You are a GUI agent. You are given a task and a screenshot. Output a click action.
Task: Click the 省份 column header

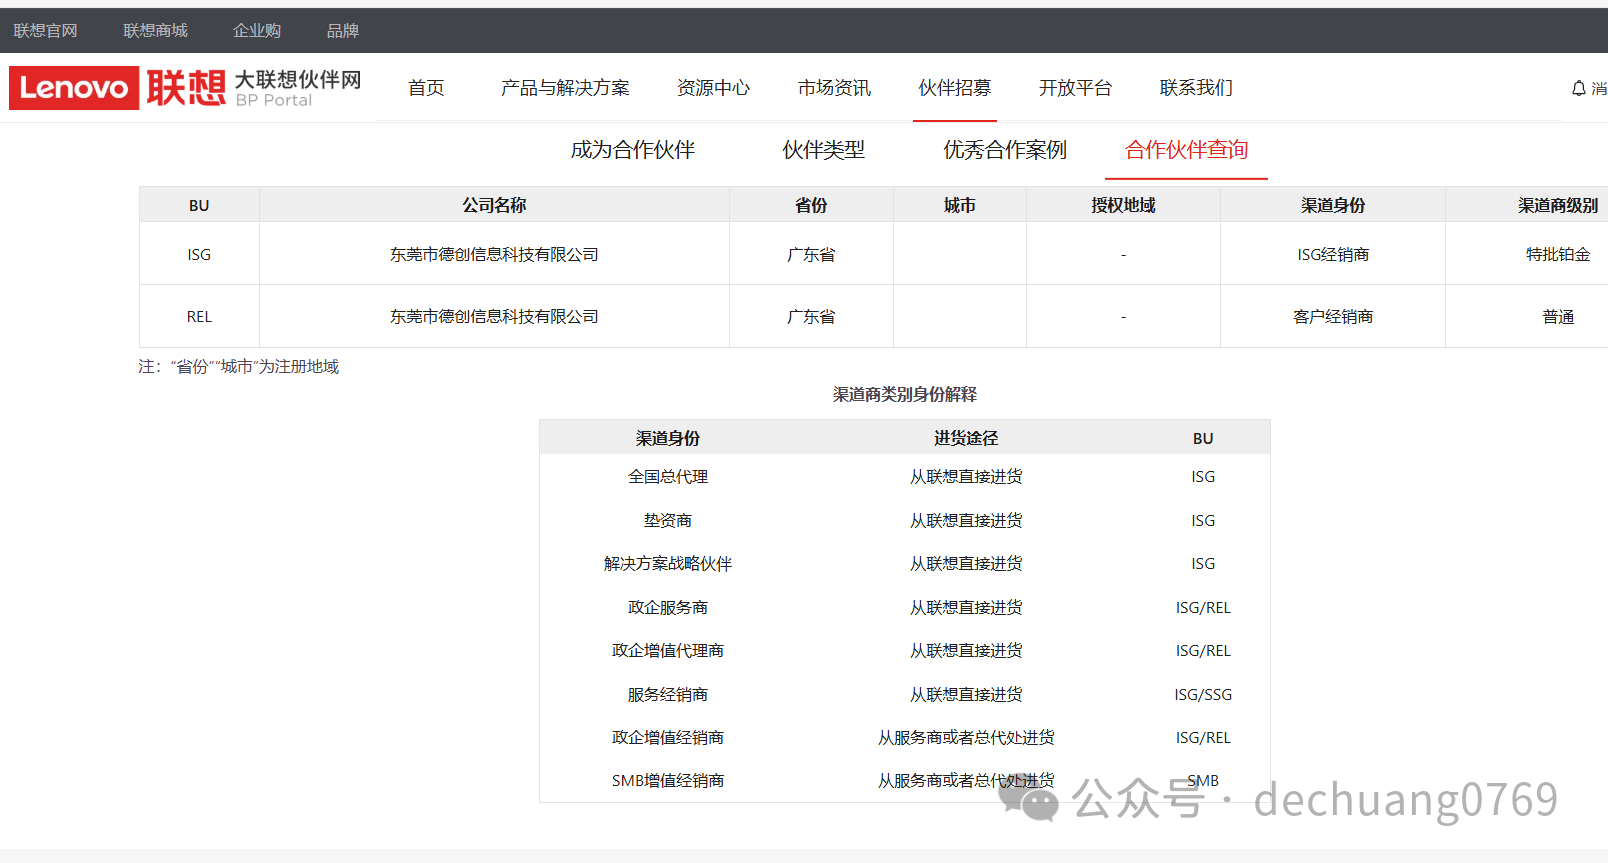point(811,205)
